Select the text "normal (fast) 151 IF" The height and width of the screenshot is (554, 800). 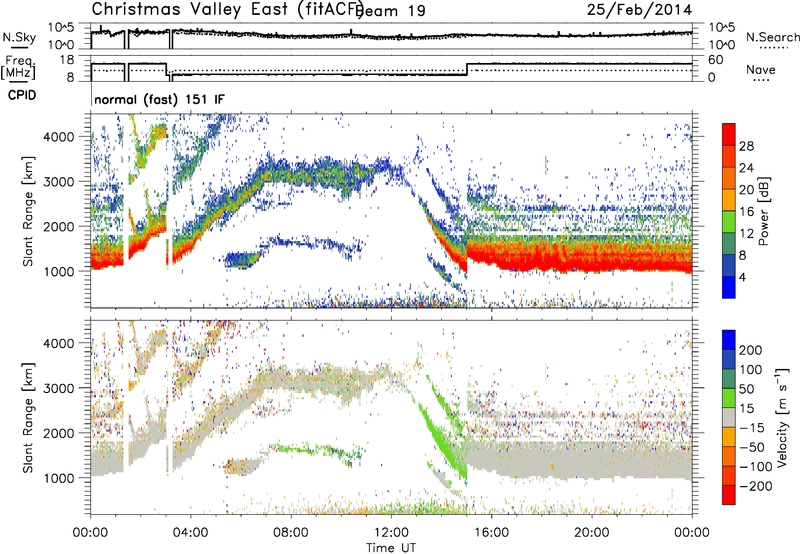pos(159,99)
